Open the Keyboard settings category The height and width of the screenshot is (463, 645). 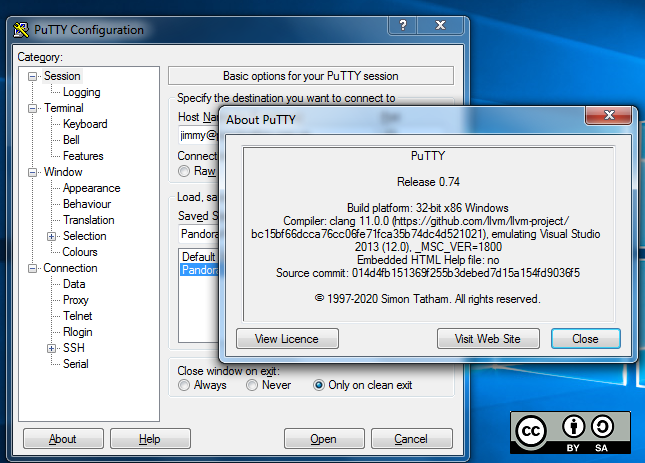click(x=85, y=124)
